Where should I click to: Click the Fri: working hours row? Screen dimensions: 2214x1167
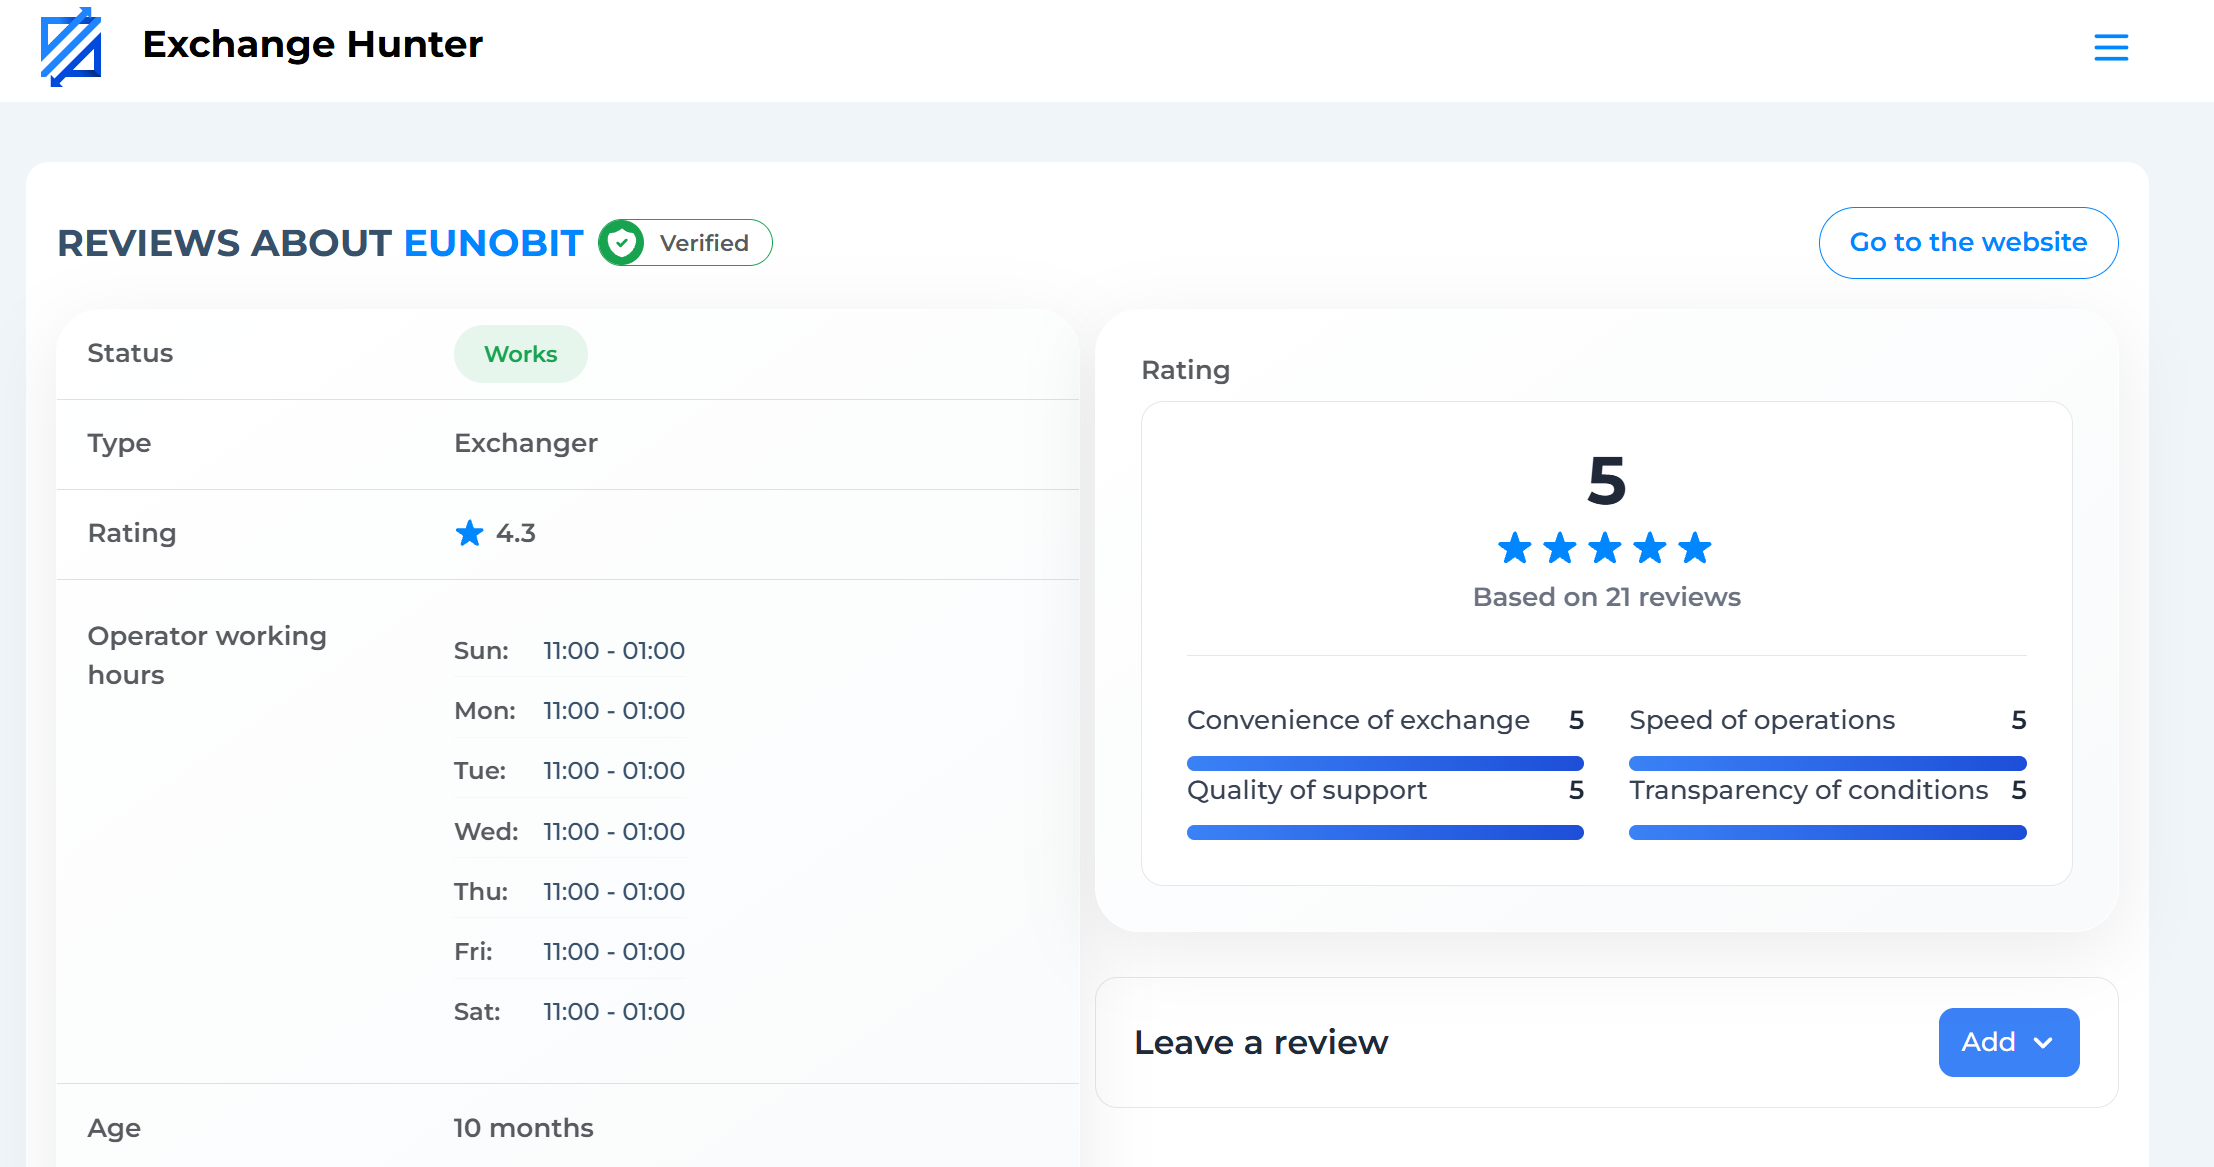pos(570,952)
